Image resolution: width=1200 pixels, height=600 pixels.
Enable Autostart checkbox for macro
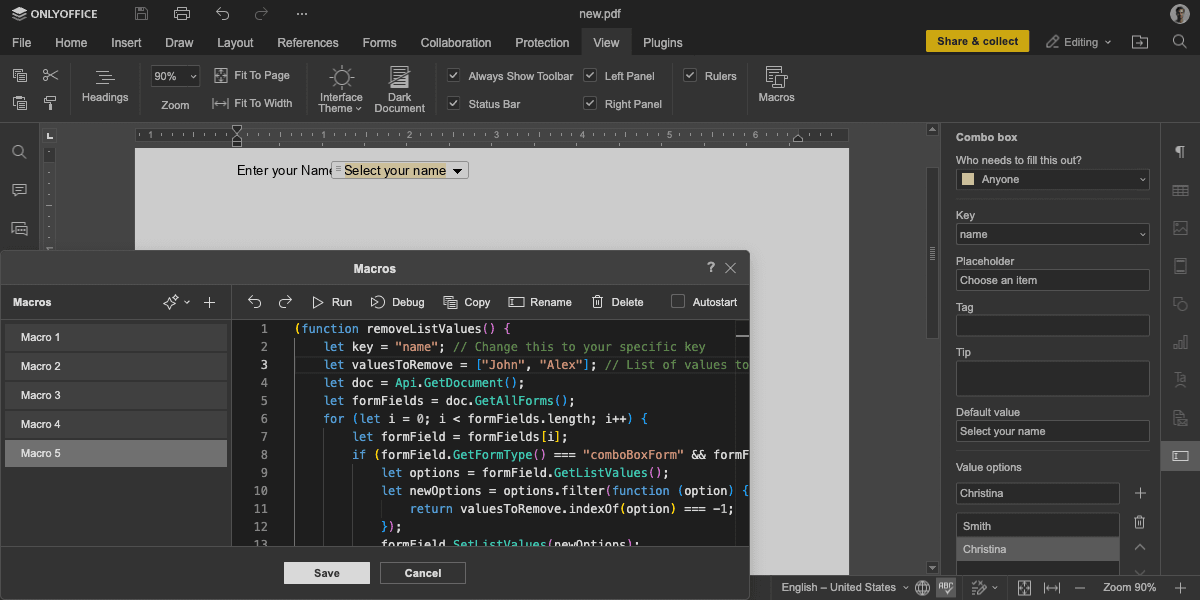click(678, 301)
